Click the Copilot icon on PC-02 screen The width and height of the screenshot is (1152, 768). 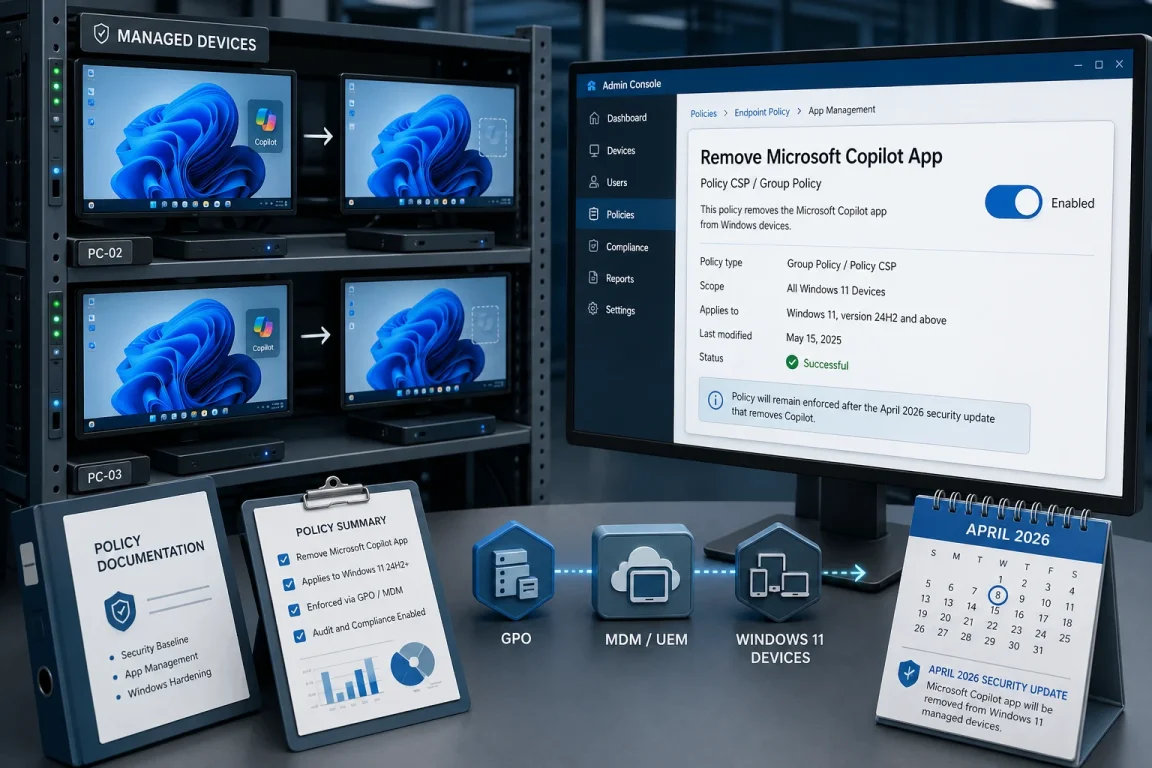click(x=265, y=125)
